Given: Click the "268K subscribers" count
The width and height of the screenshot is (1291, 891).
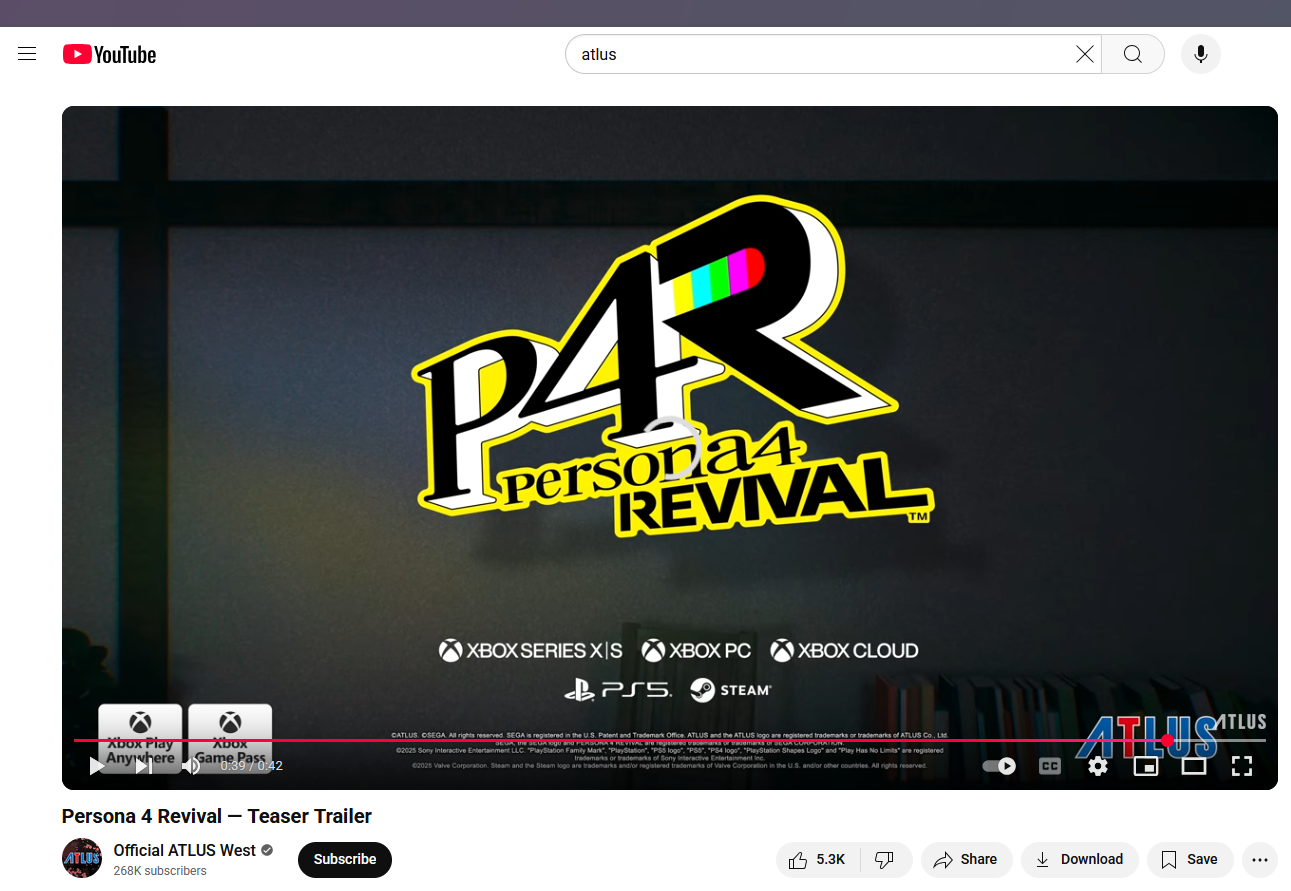Looking at the screenshot, I should [x=160, y=871].
